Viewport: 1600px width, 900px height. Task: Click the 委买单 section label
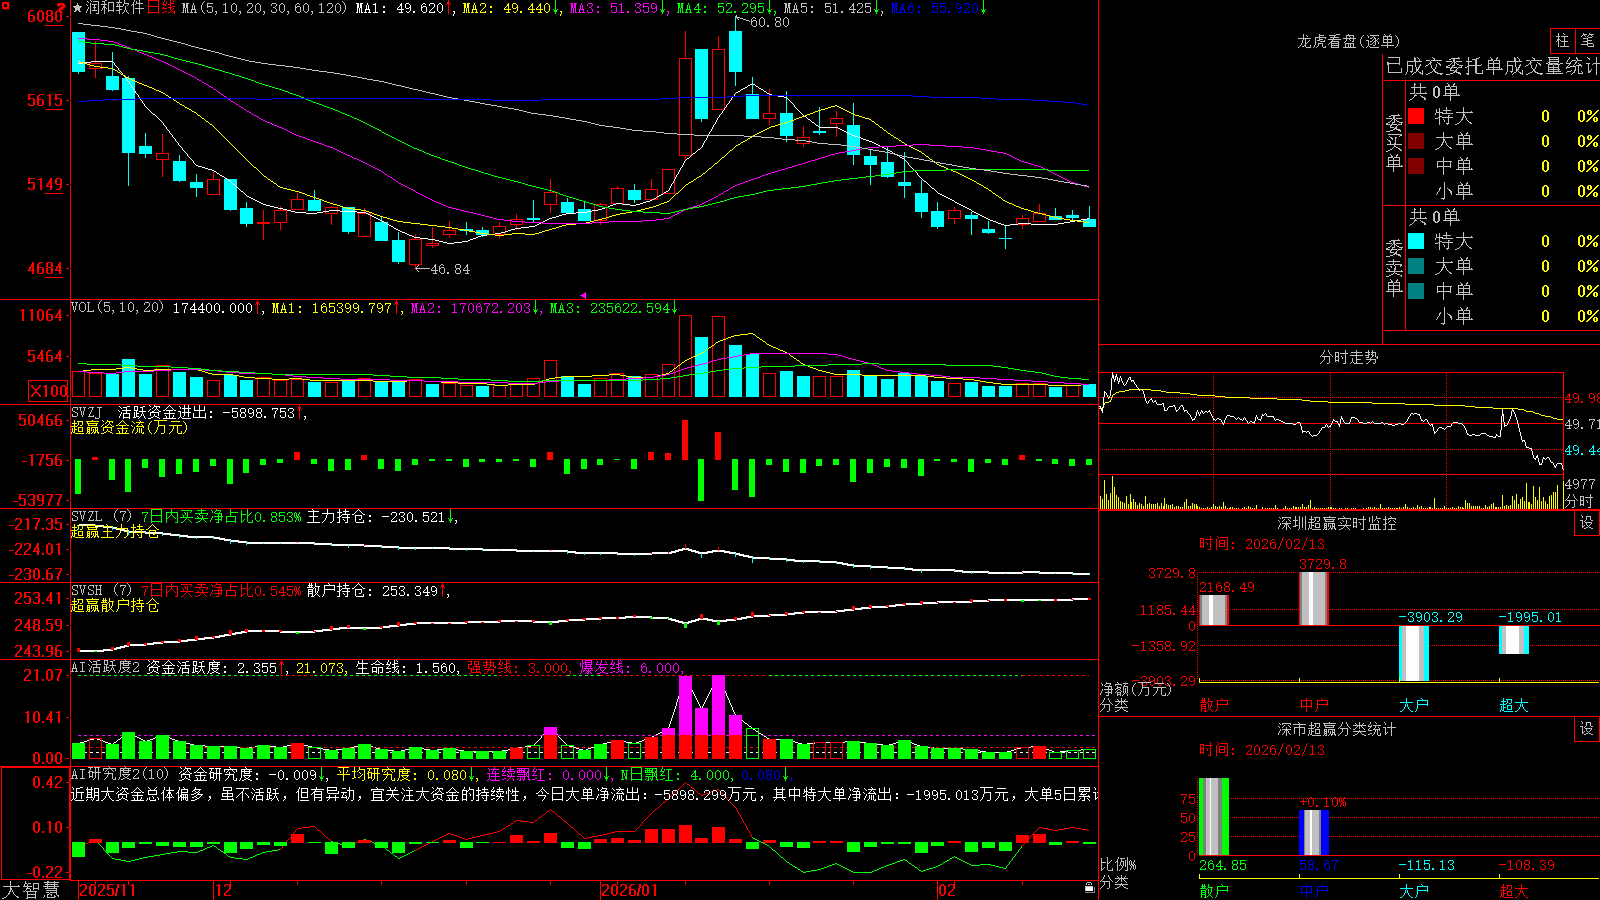[x=1394, y=142]
